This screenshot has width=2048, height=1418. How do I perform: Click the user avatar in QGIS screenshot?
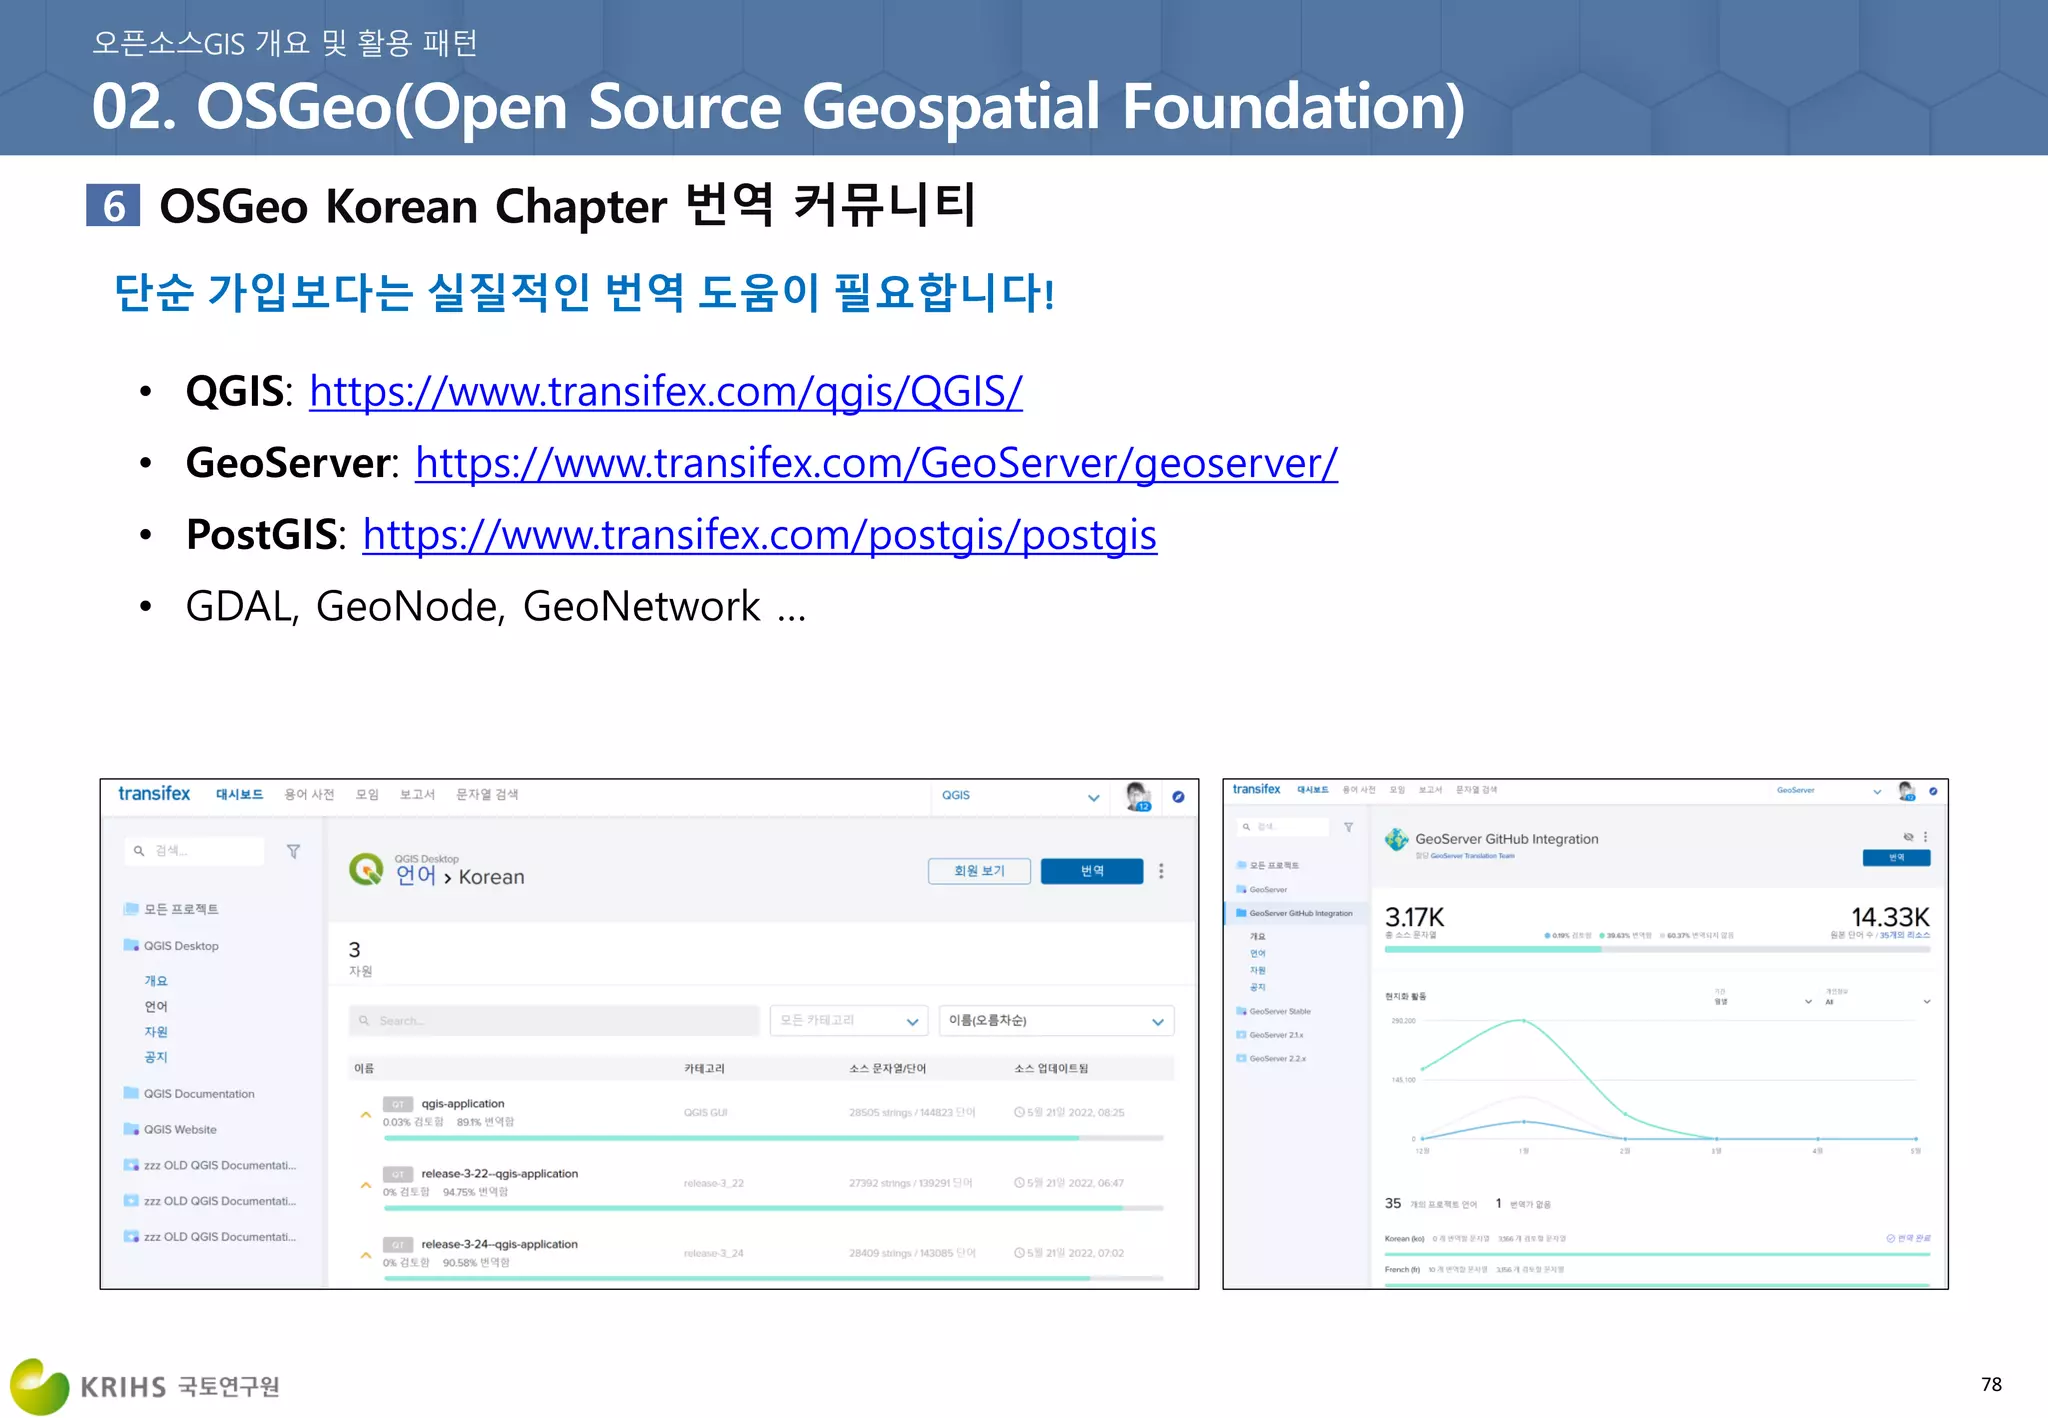coord(1138,796)
